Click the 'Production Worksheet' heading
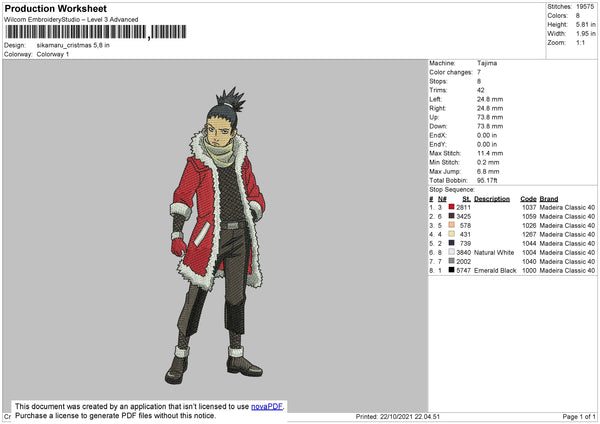This screenshot has height=424, width=600. (x=56, y=8)
